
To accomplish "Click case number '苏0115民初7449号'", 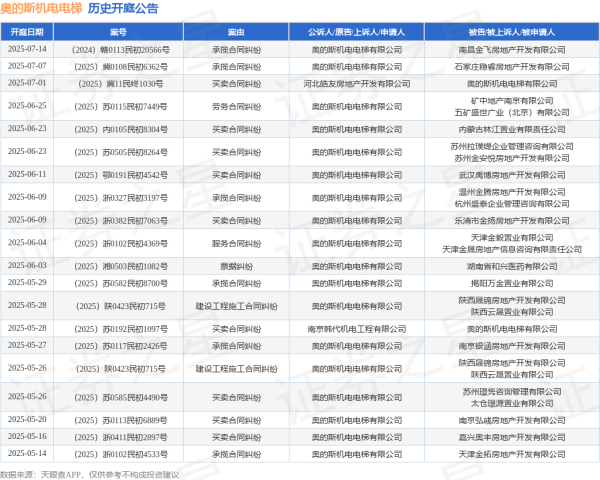I will pyautogui.click(x=121, y=106).
